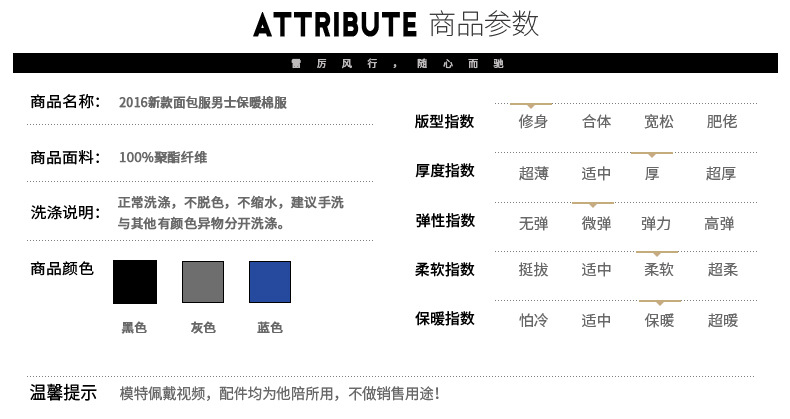
Task: Select the gray color swatch
Action: [203, 282]
